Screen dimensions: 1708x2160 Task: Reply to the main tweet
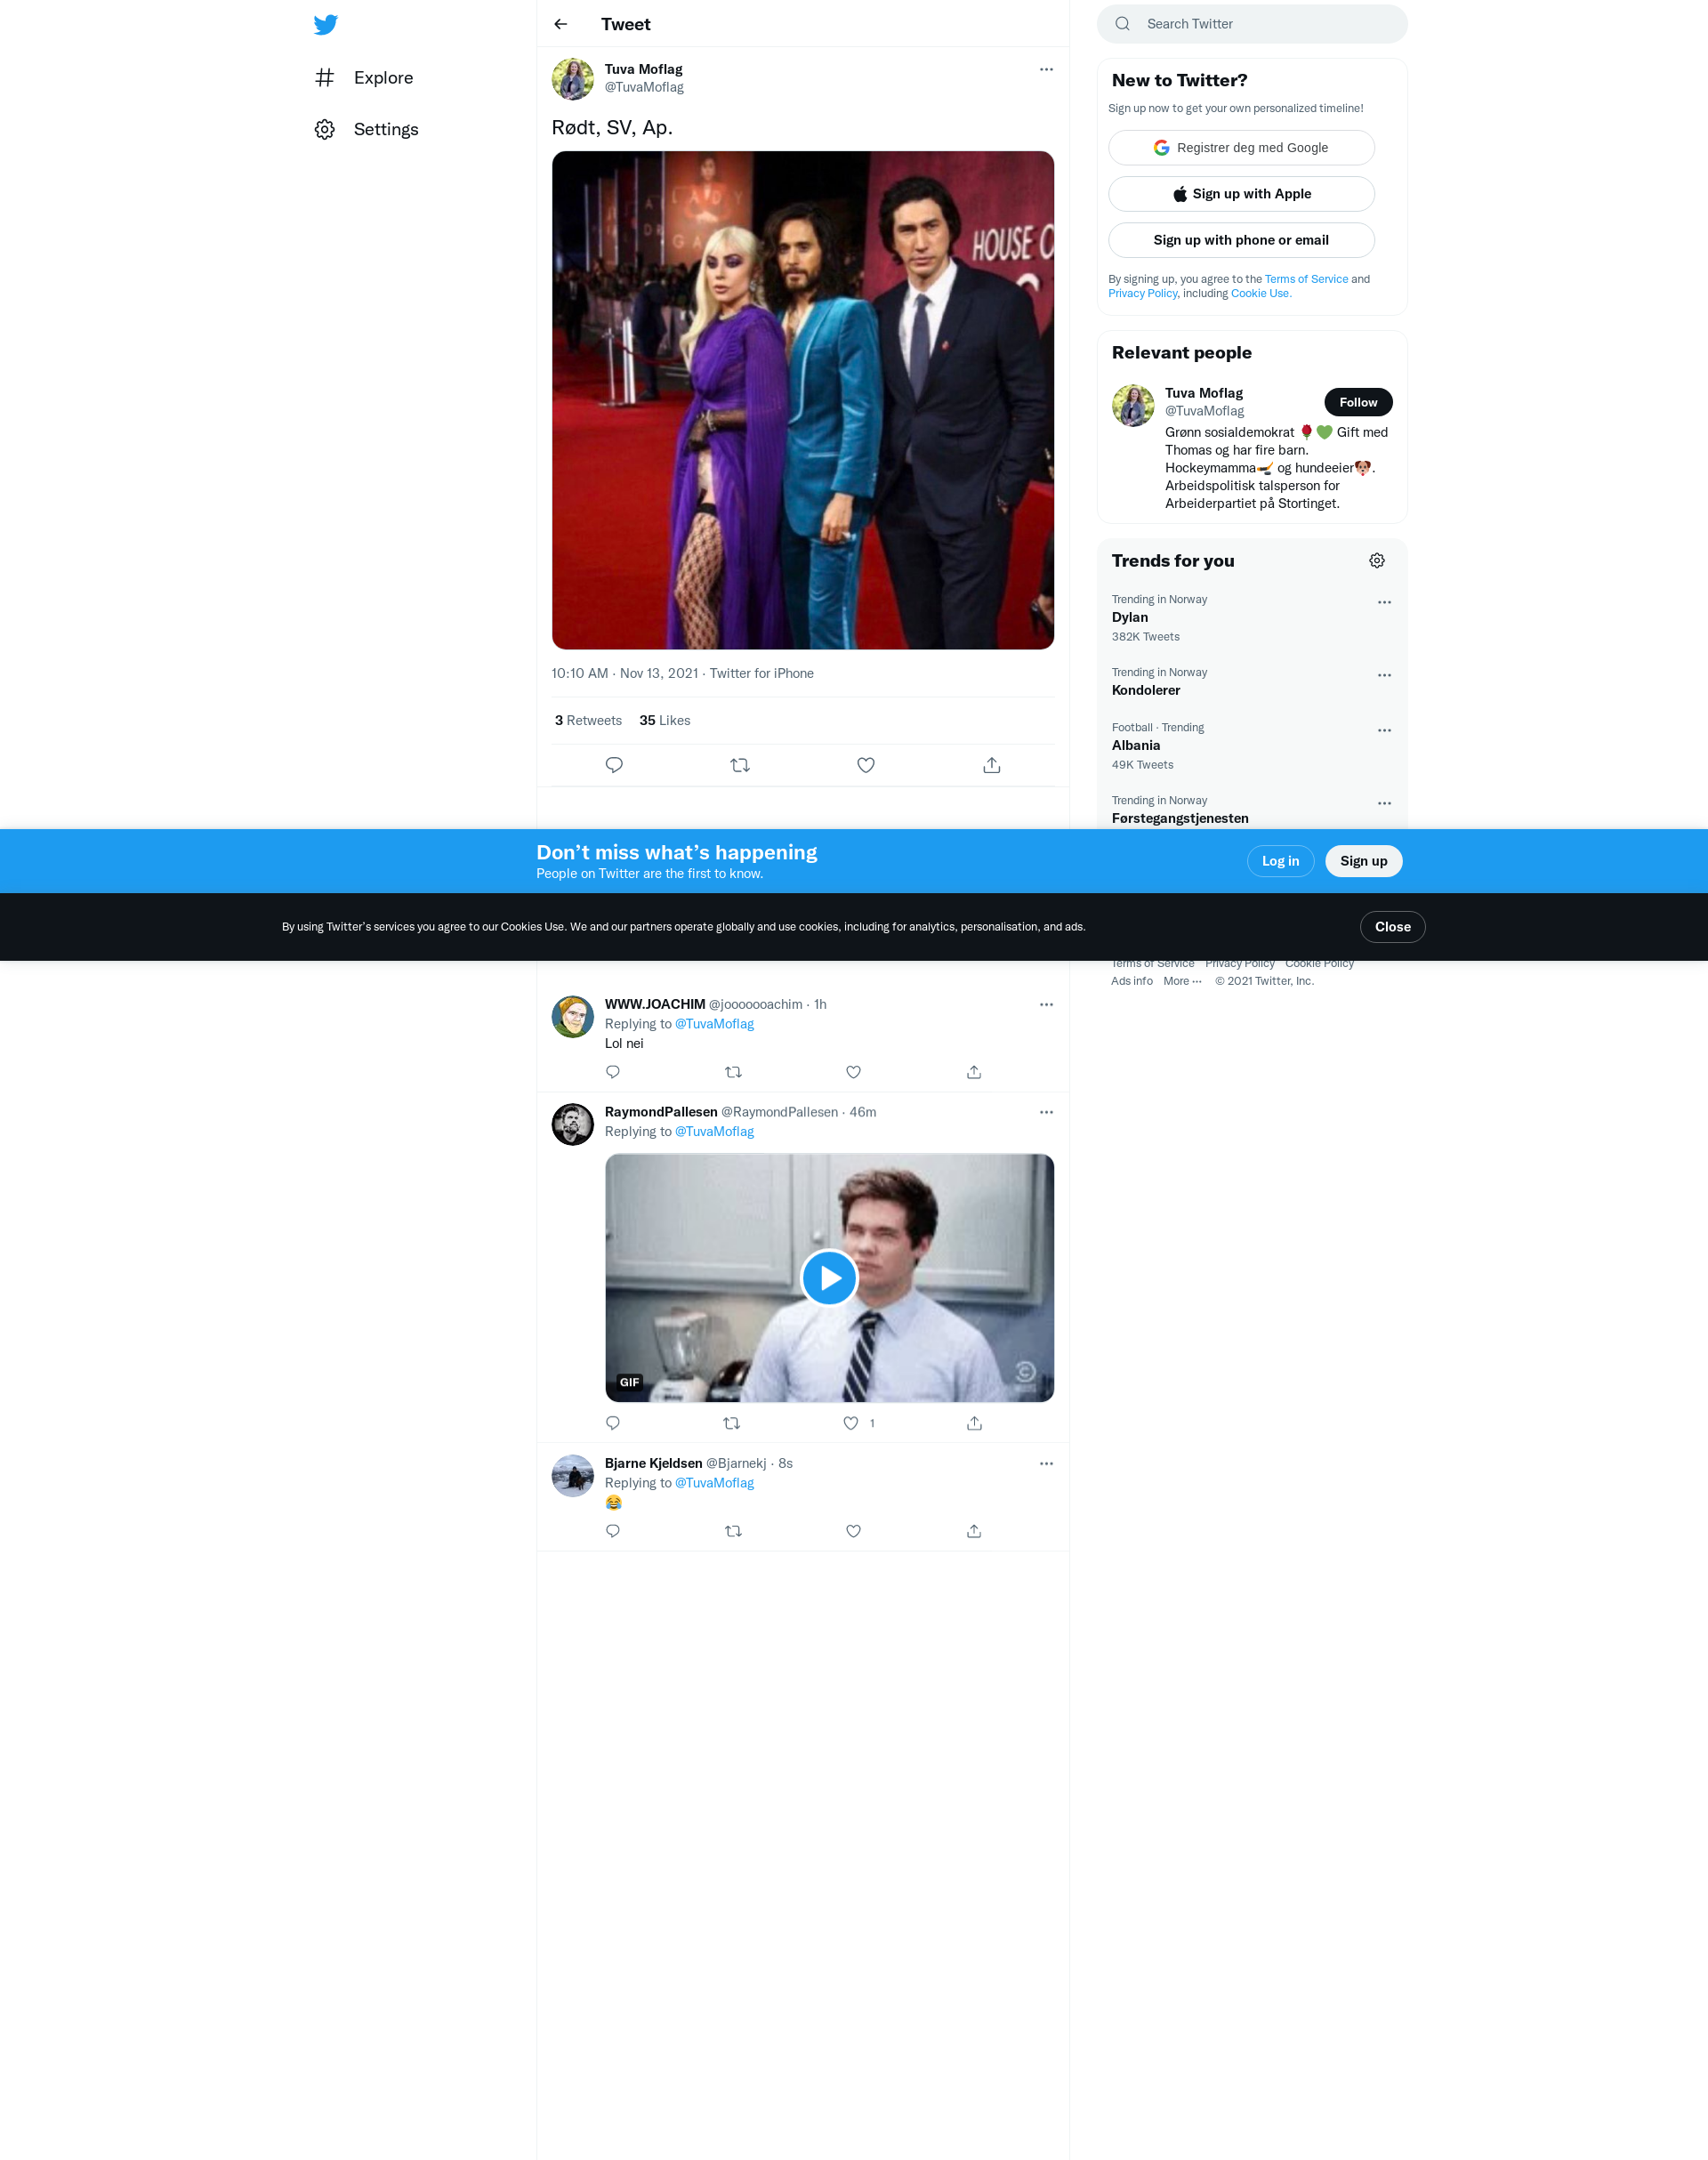point(614,765)
